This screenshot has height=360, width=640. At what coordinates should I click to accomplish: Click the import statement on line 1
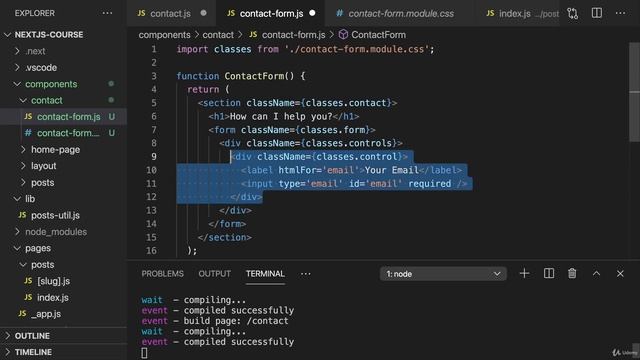(x=305, y=49)
